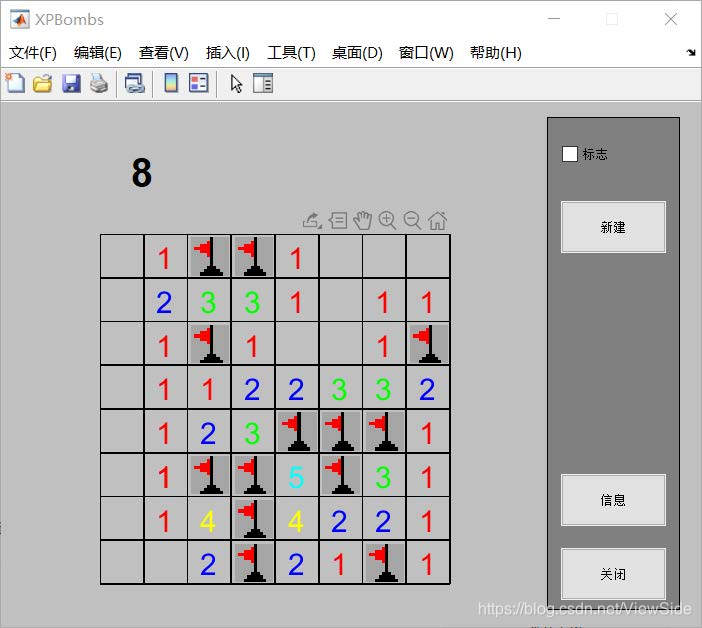Open the 桌面(D) menu
The height and width of the screenshot is (628, 702).
tap(357, 53)
